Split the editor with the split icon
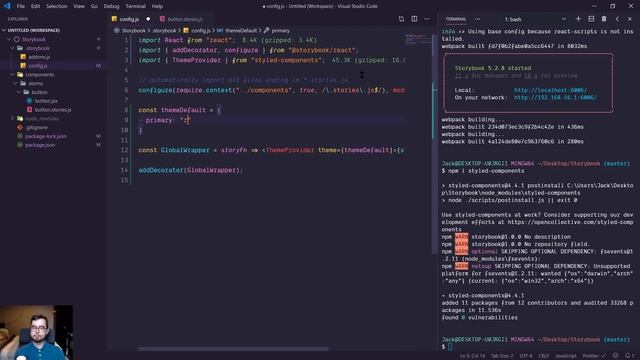Viewport: 640px width, 360px height. [414, 19]
